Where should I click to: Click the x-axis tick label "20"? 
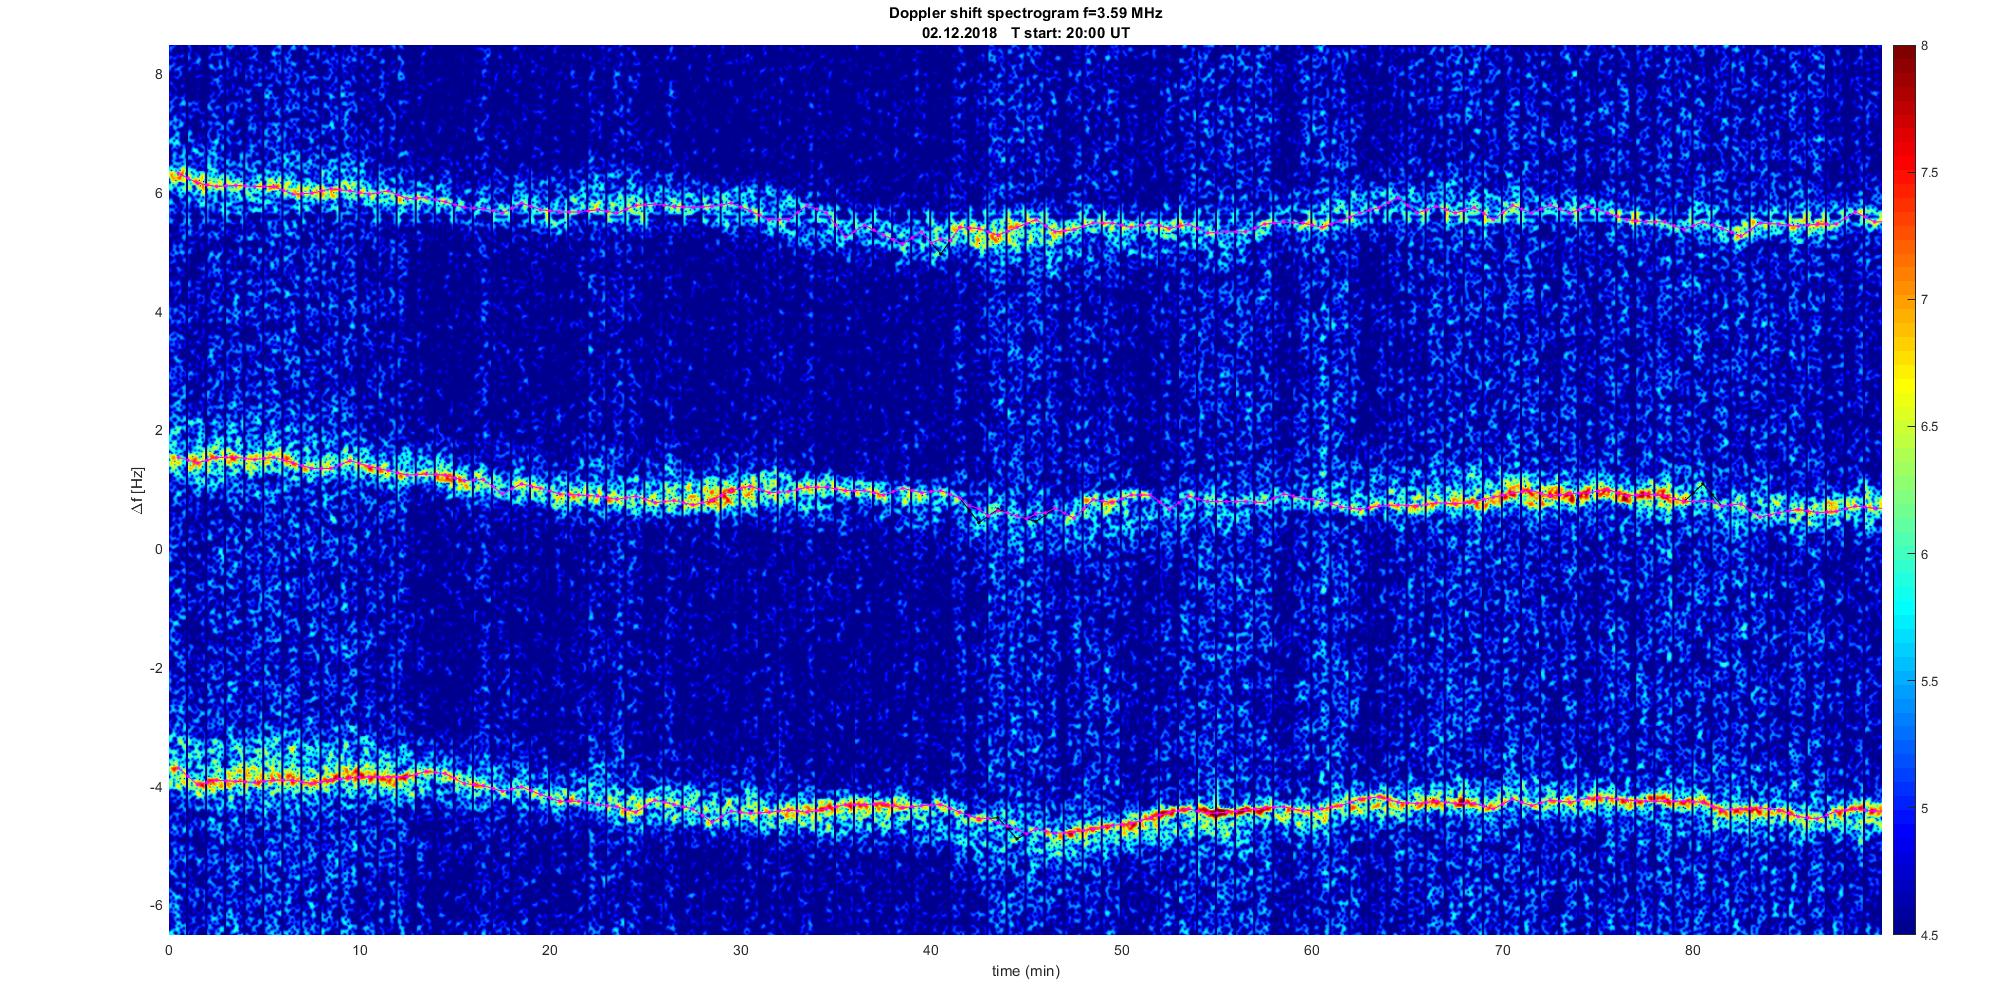pyautogui.click(x=550, y=950)
